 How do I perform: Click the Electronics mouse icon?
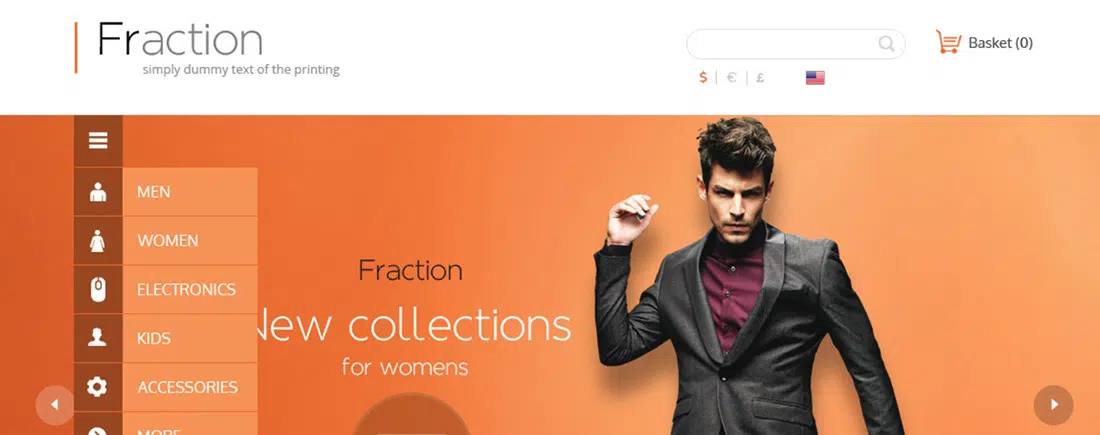coord(98,289)
